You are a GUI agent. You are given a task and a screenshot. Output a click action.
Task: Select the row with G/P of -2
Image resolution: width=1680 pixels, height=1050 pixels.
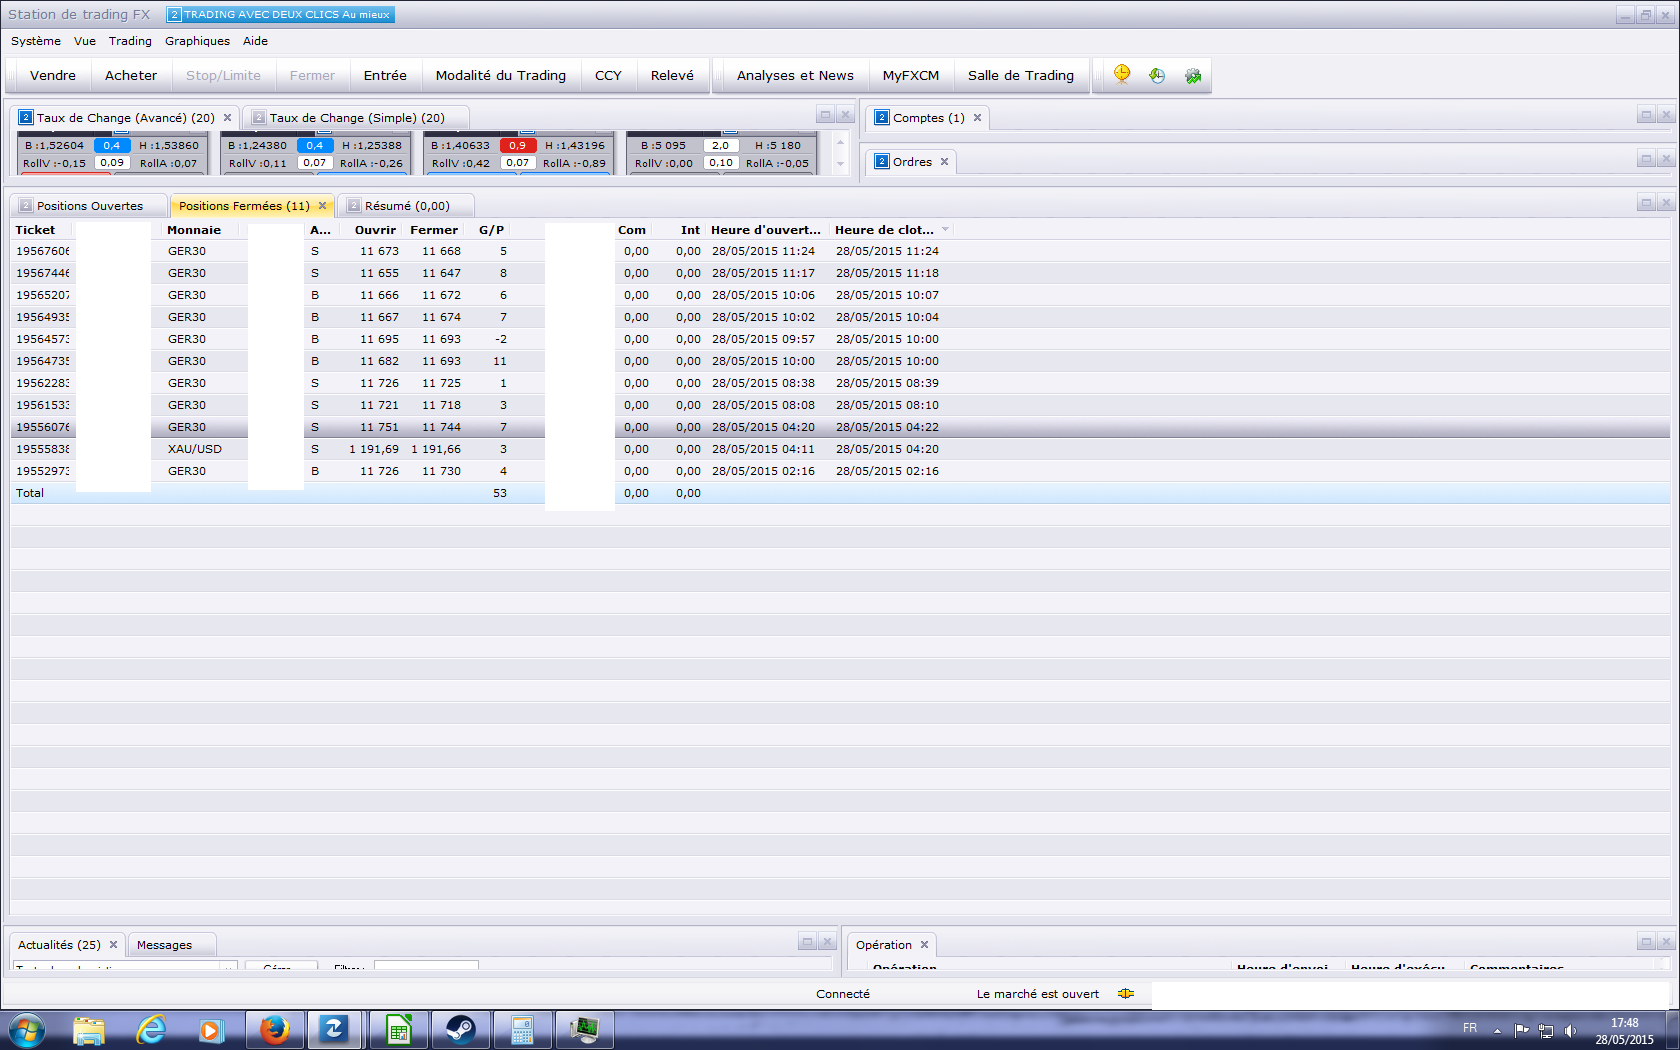pyautogui.click(x=840, y=339)
